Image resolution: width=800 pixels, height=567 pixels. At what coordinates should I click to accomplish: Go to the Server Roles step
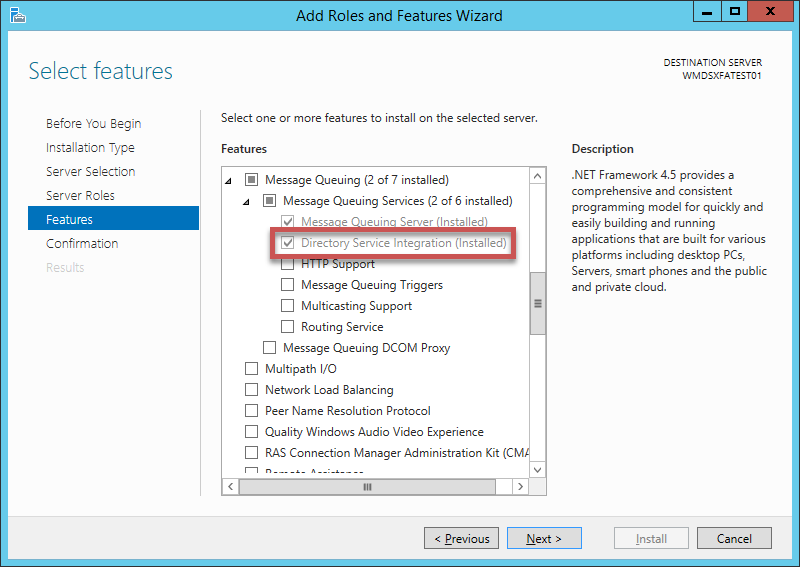[x=80, y=195]
